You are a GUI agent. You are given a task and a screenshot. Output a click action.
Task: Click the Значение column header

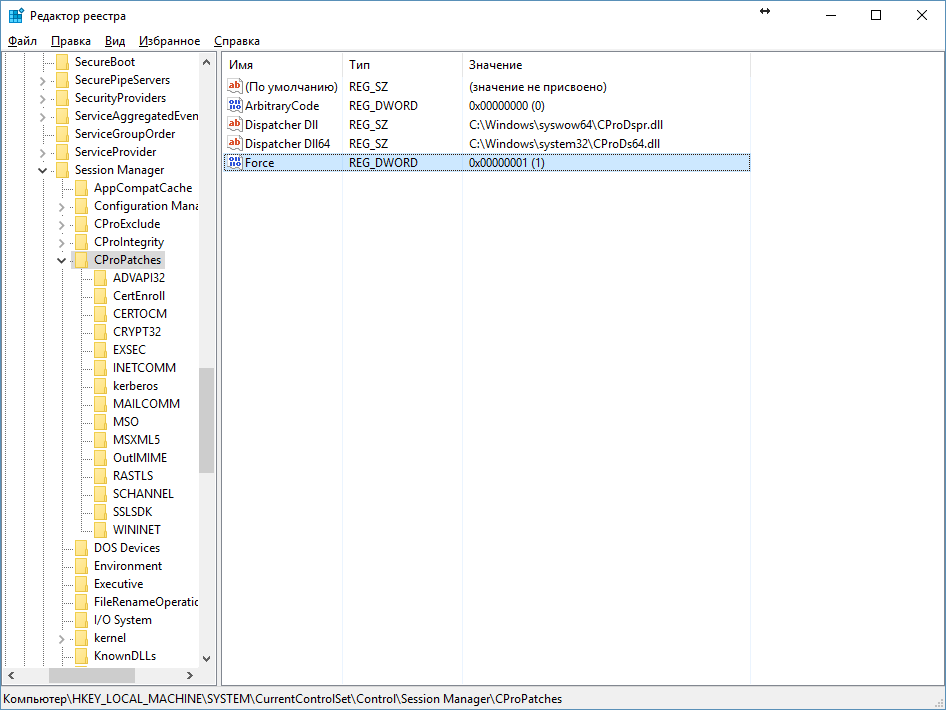(x=495, y=64)
